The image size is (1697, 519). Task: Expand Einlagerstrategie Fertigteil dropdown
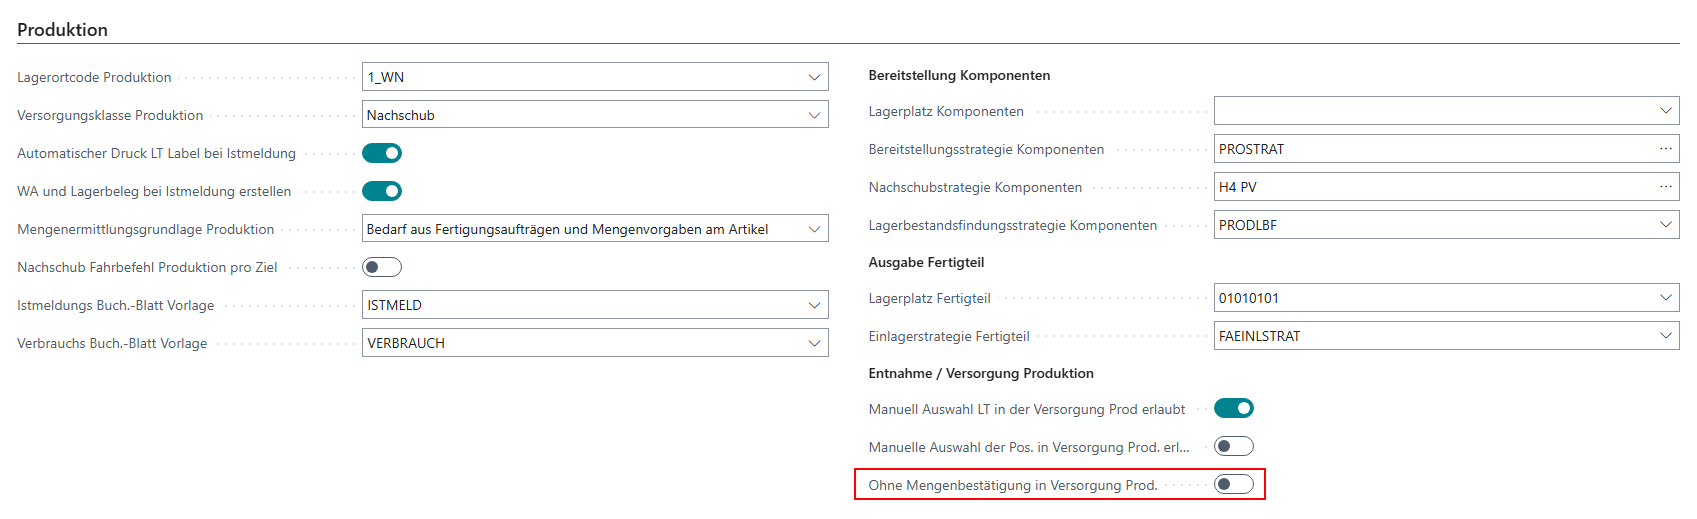1665,336
